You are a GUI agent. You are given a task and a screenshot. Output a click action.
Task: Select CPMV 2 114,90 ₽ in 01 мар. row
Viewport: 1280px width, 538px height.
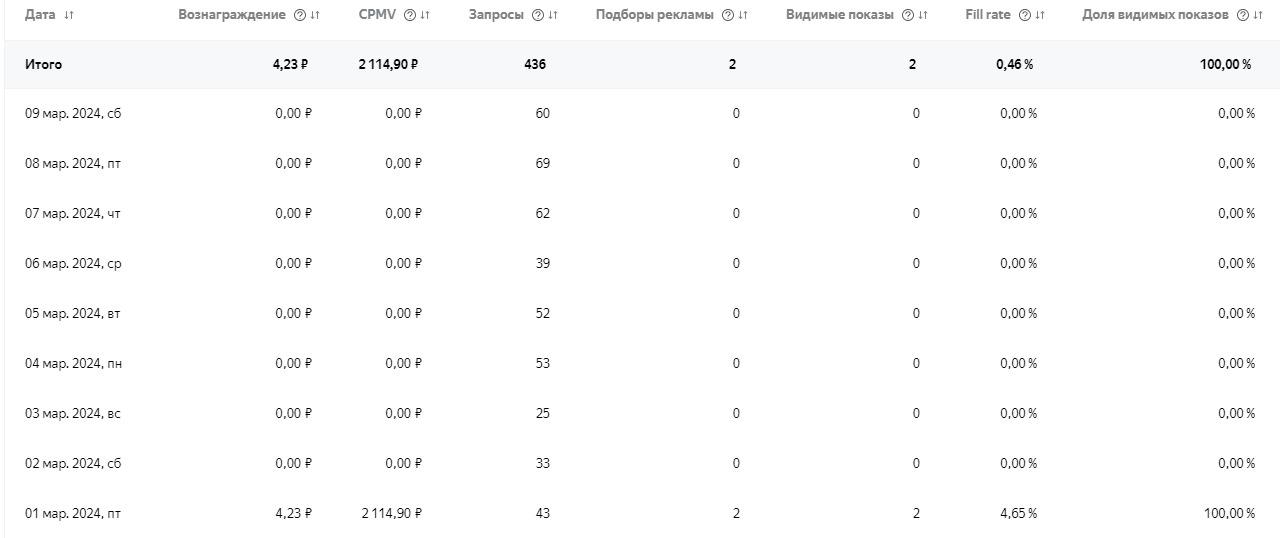point(392,514)
